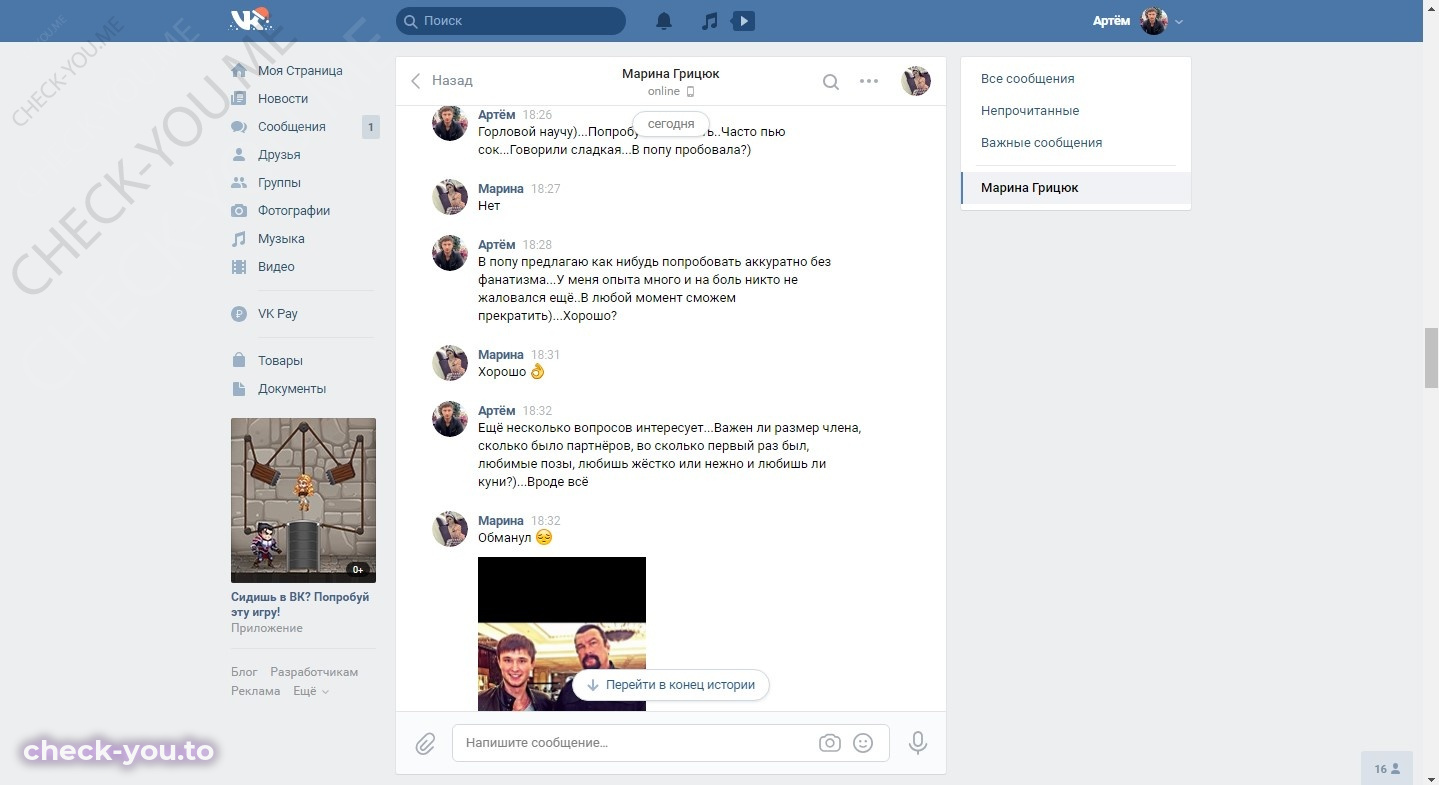Open the Разработчикам footer link

(x=314, y=672)
